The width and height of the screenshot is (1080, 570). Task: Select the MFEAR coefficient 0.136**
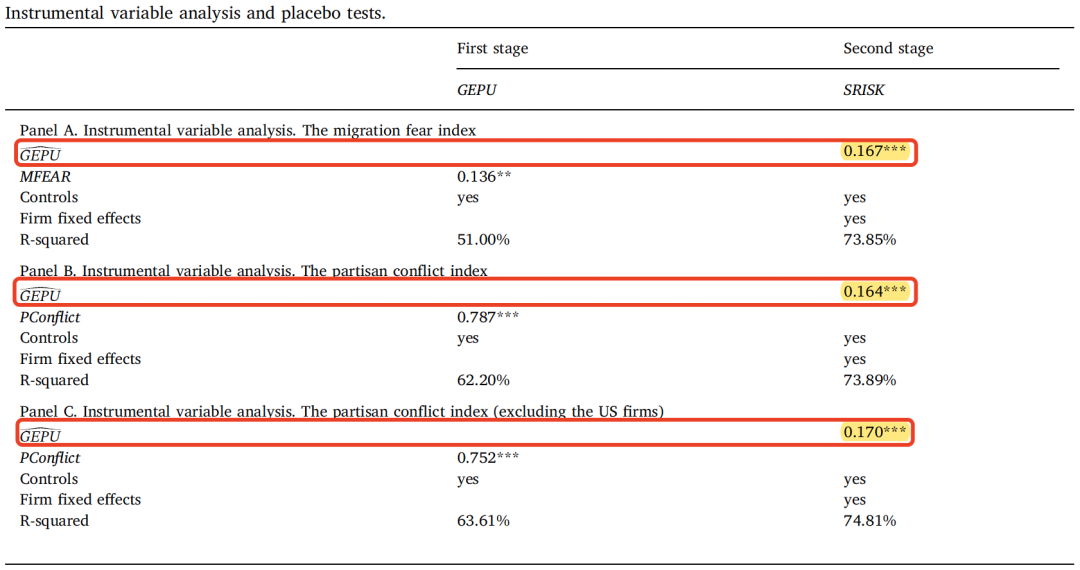click(x=484, y=177)
